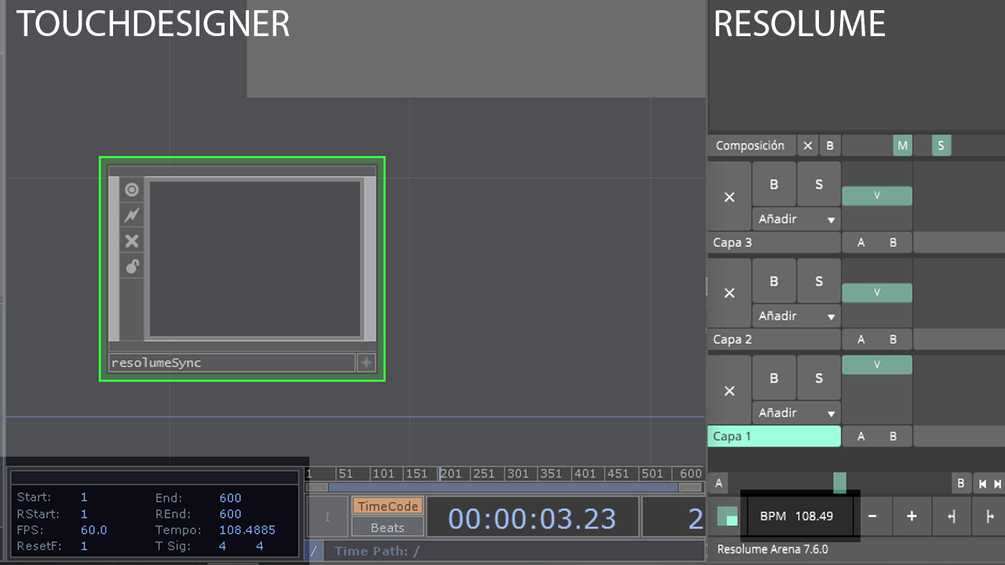Adjust Capa 3 V opacity slider

click(877, 195)
